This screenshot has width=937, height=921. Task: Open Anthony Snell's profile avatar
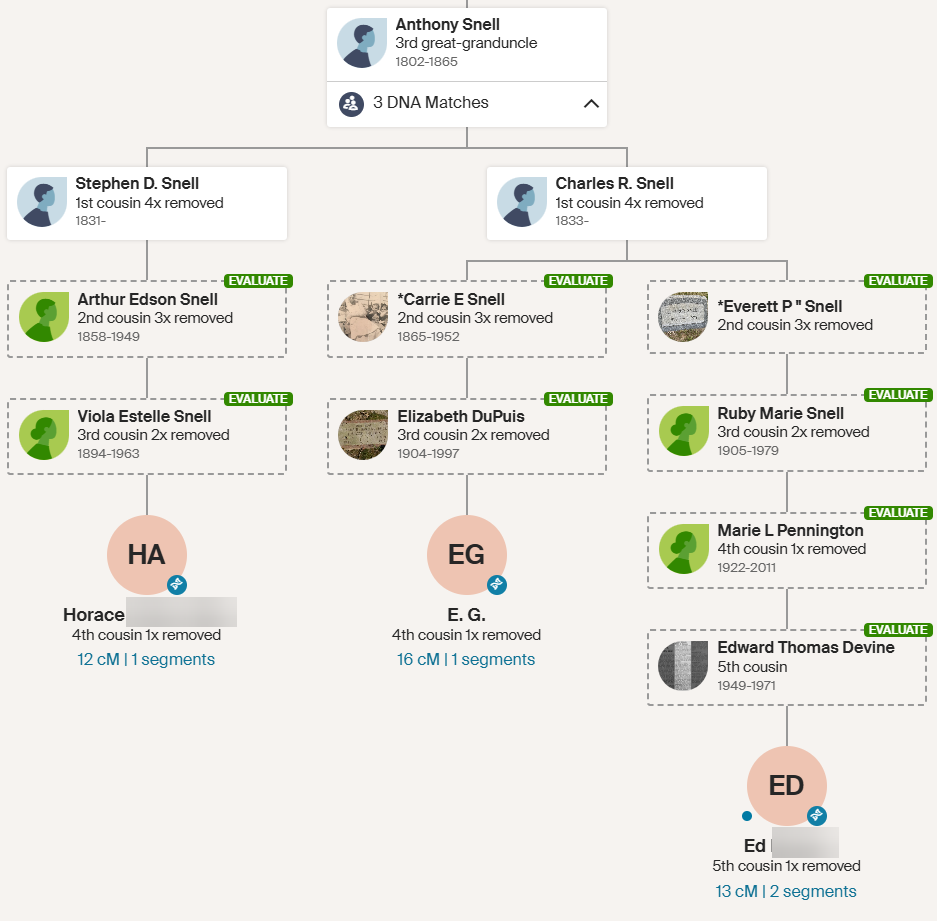pos(361,43)
